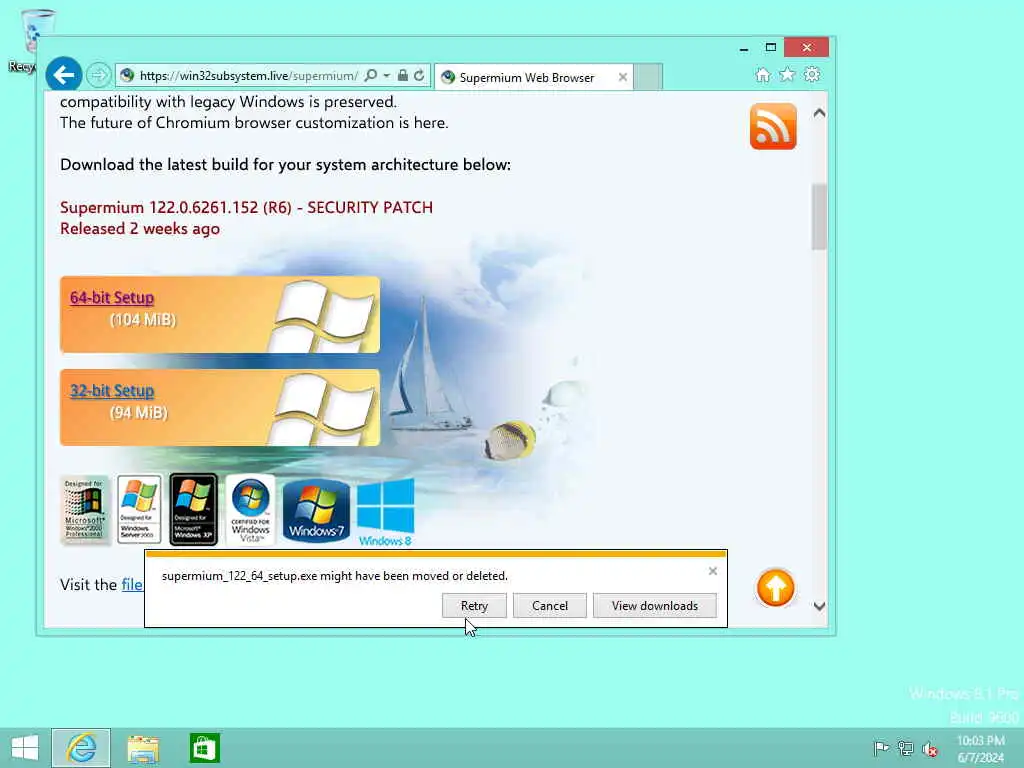Open the Windows Store taskbar icon

[x=204, y=748]
